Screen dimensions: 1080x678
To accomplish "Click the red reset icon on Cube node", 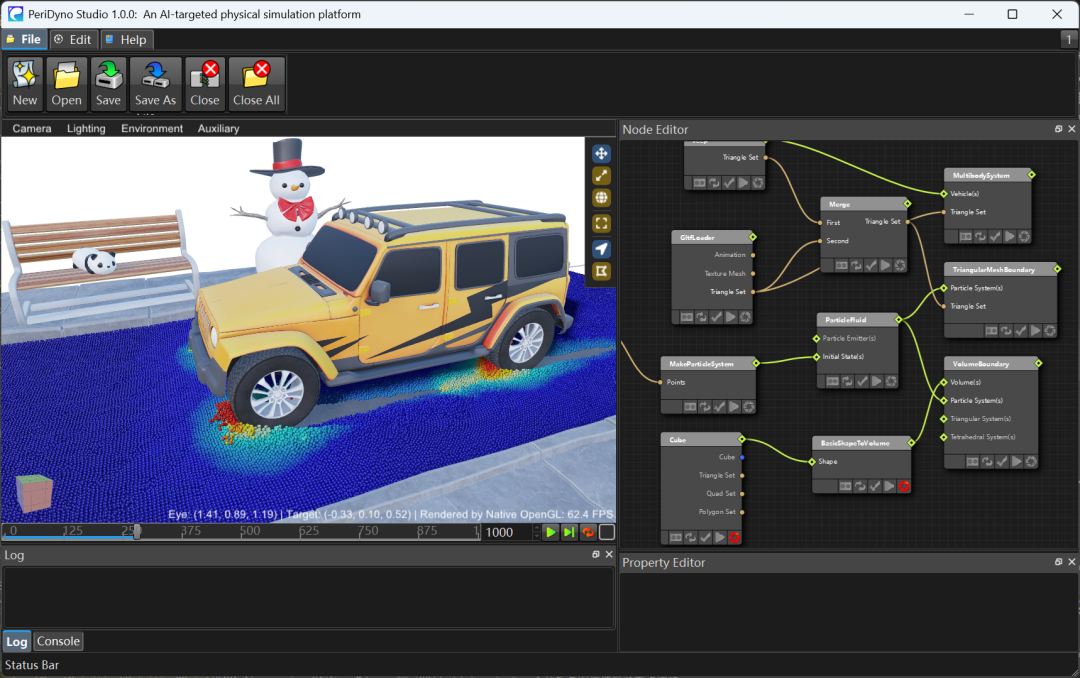I will pos(734,537).
